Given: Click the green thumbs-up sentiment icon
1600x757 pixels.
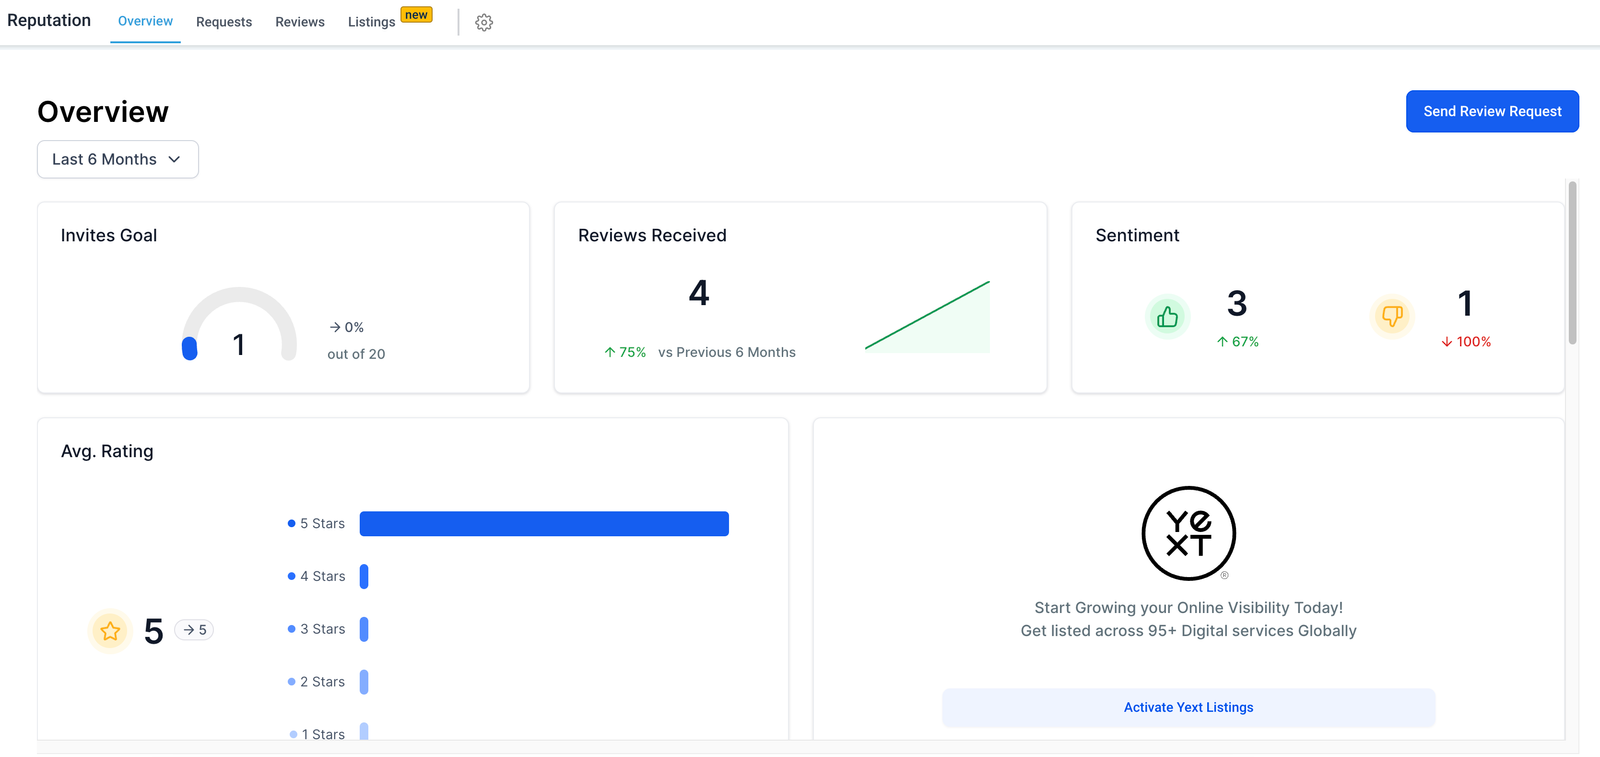Looking at the screenshot, I should click(x=1167, y=318).
